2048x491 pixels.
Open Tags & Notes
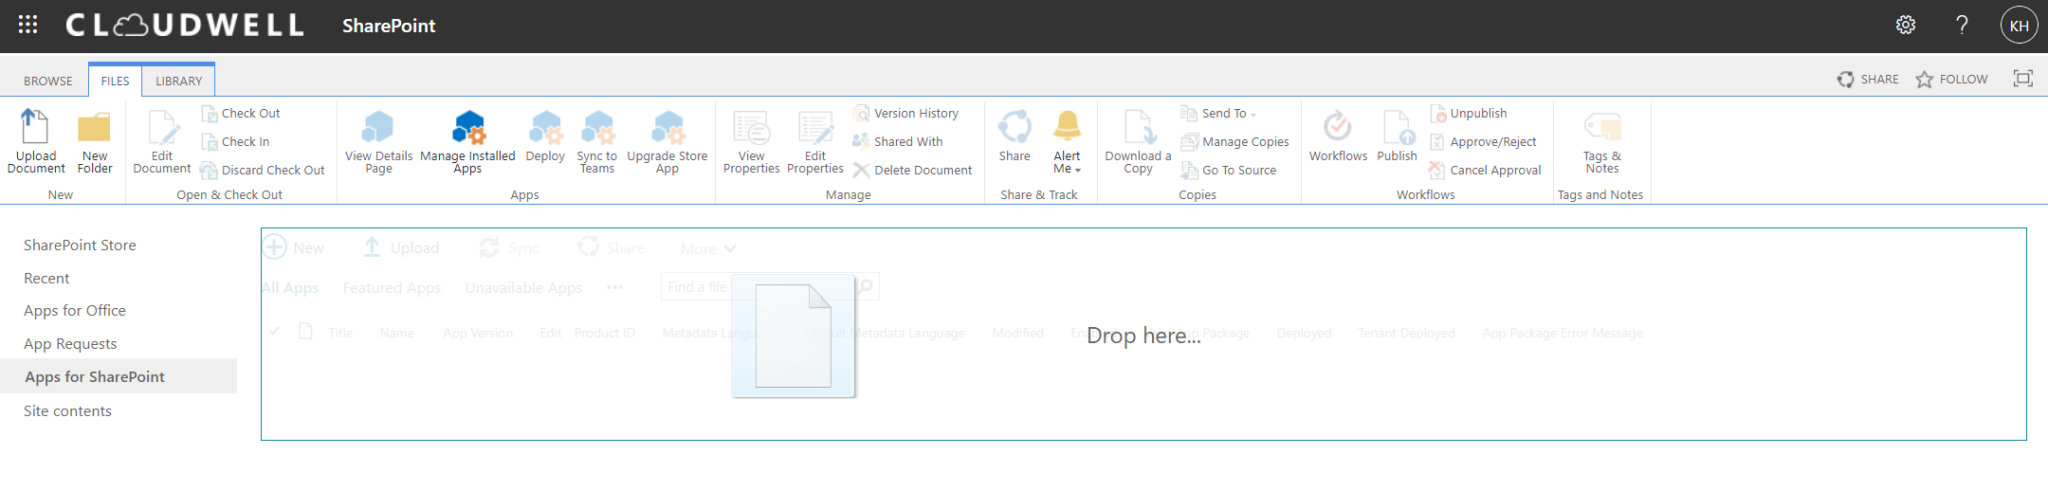1602,142
